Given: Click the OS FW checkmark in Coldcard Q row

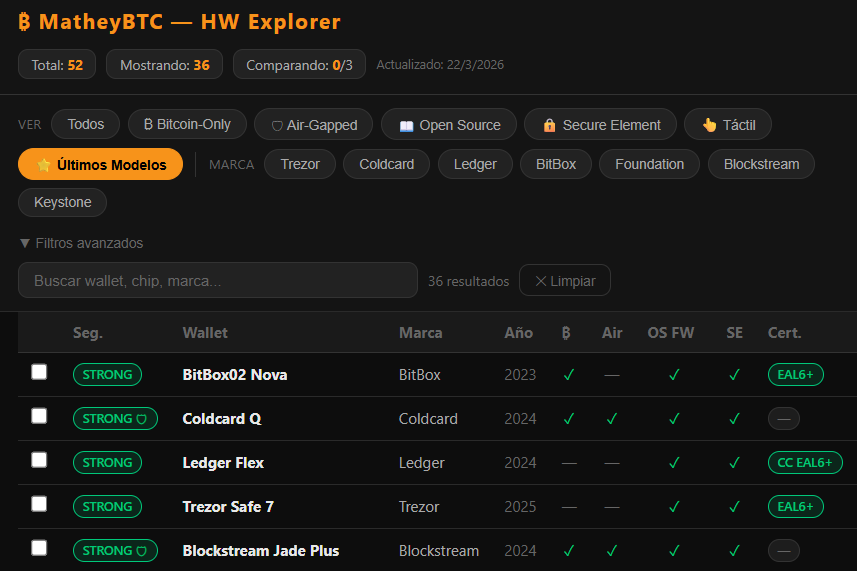Looking at the screenshot, I should (x=674, y=419).
